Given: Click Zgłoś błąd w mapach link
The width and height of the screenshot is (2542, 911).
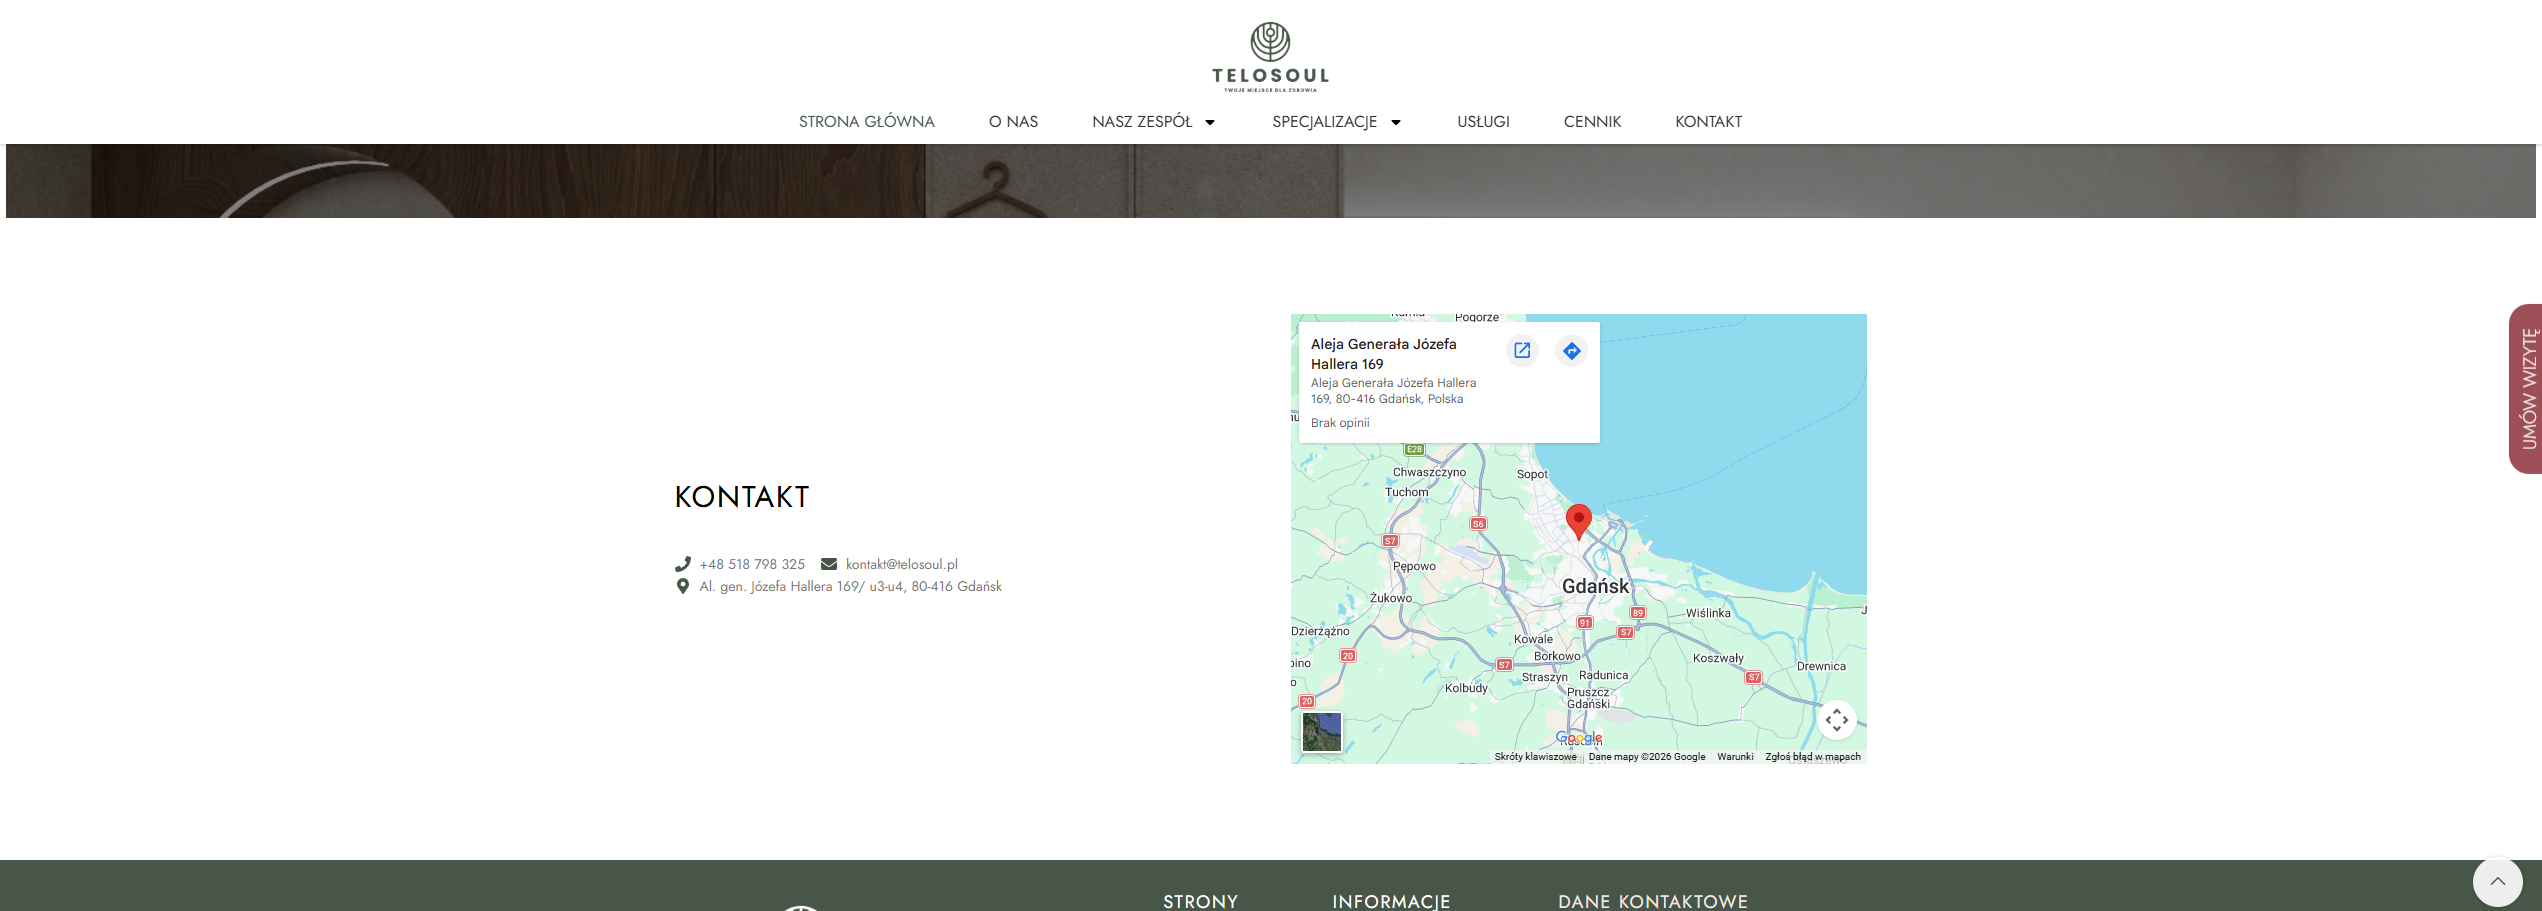Looking at the screenshot, I should (1812, 757).
